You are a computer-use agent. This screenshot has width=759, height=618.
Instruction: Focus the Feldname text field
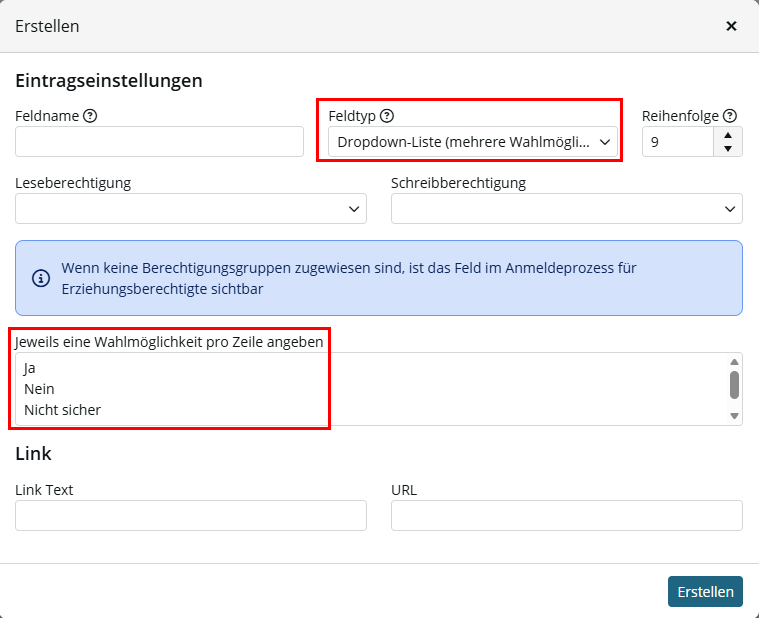[159, 142]
